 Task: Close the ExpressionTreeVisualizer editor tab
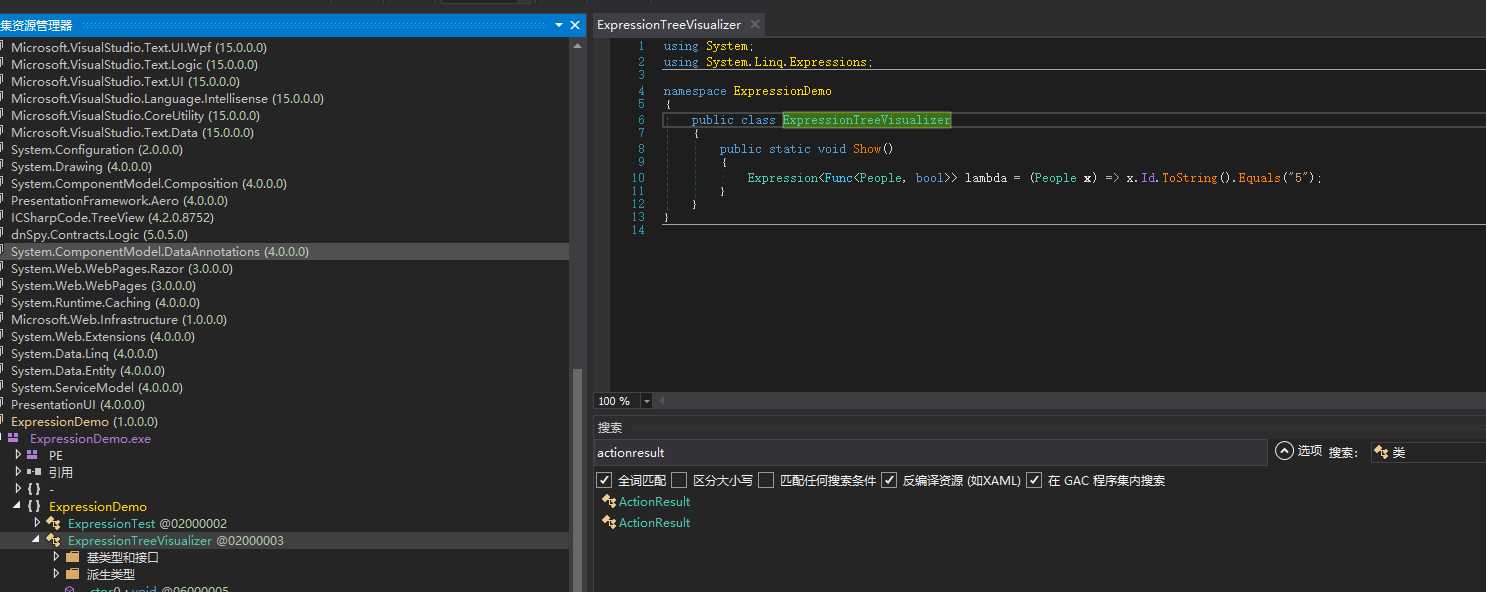[753, 25]
